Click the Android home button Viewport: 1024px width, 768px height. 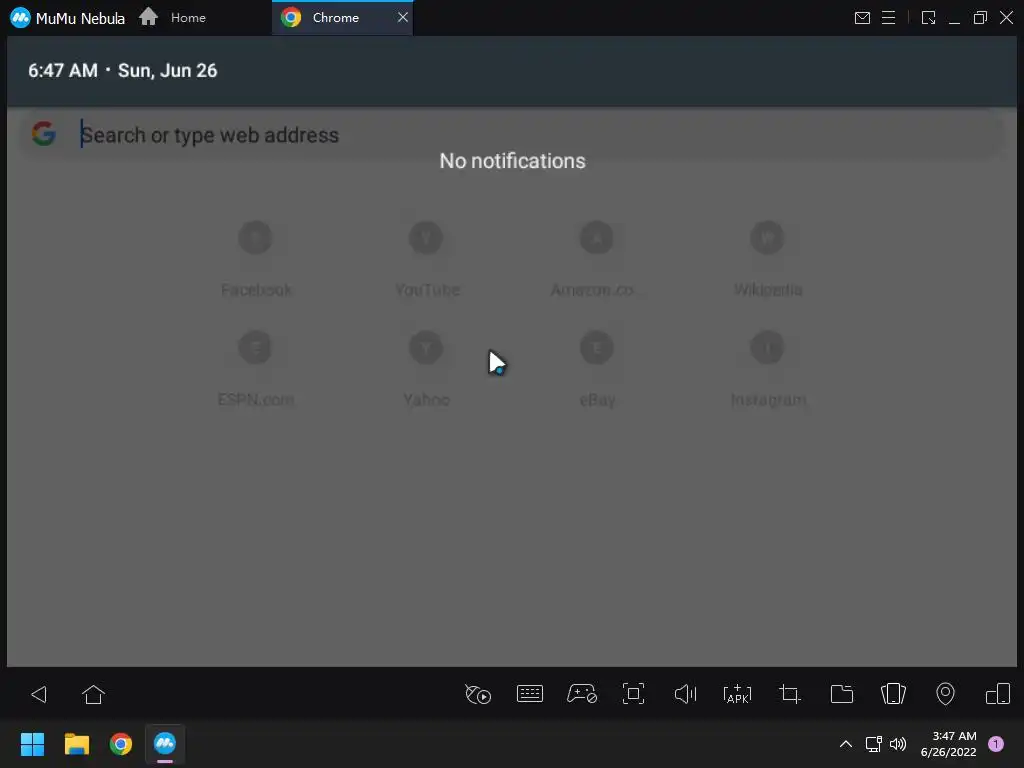coord(93,694)
